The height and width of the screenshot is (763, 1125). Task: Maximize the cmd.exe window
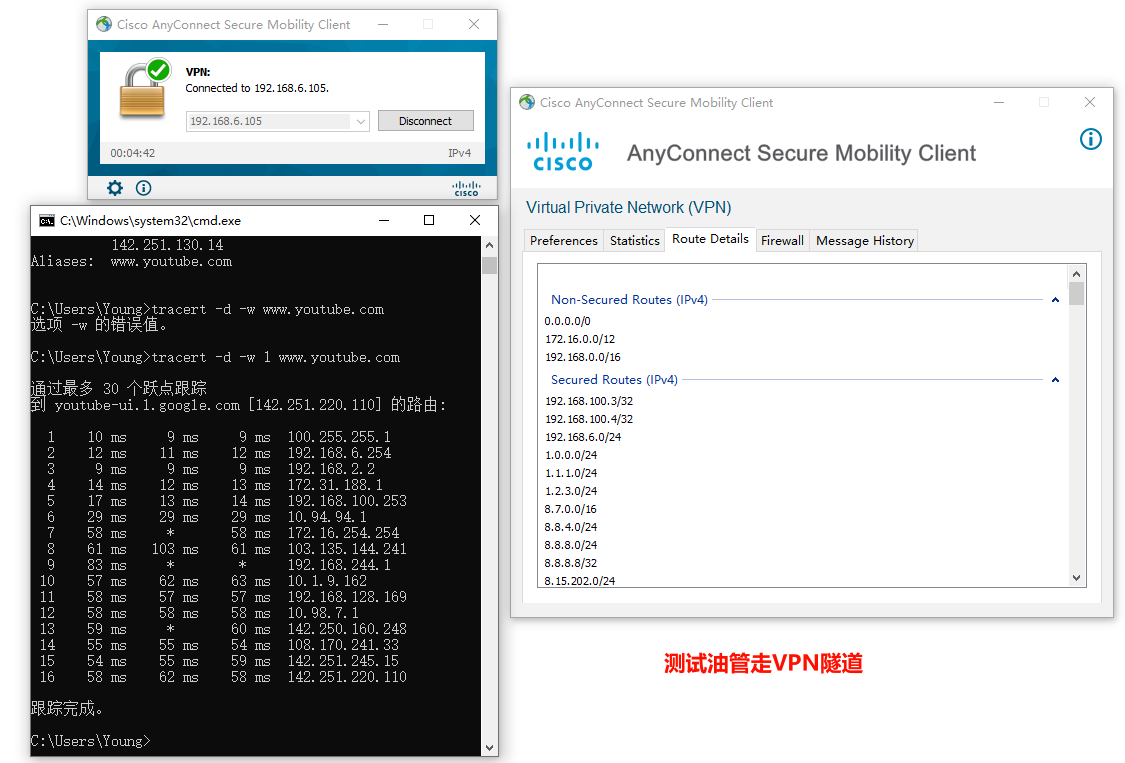pyautogui.click(x=429, y=220)
